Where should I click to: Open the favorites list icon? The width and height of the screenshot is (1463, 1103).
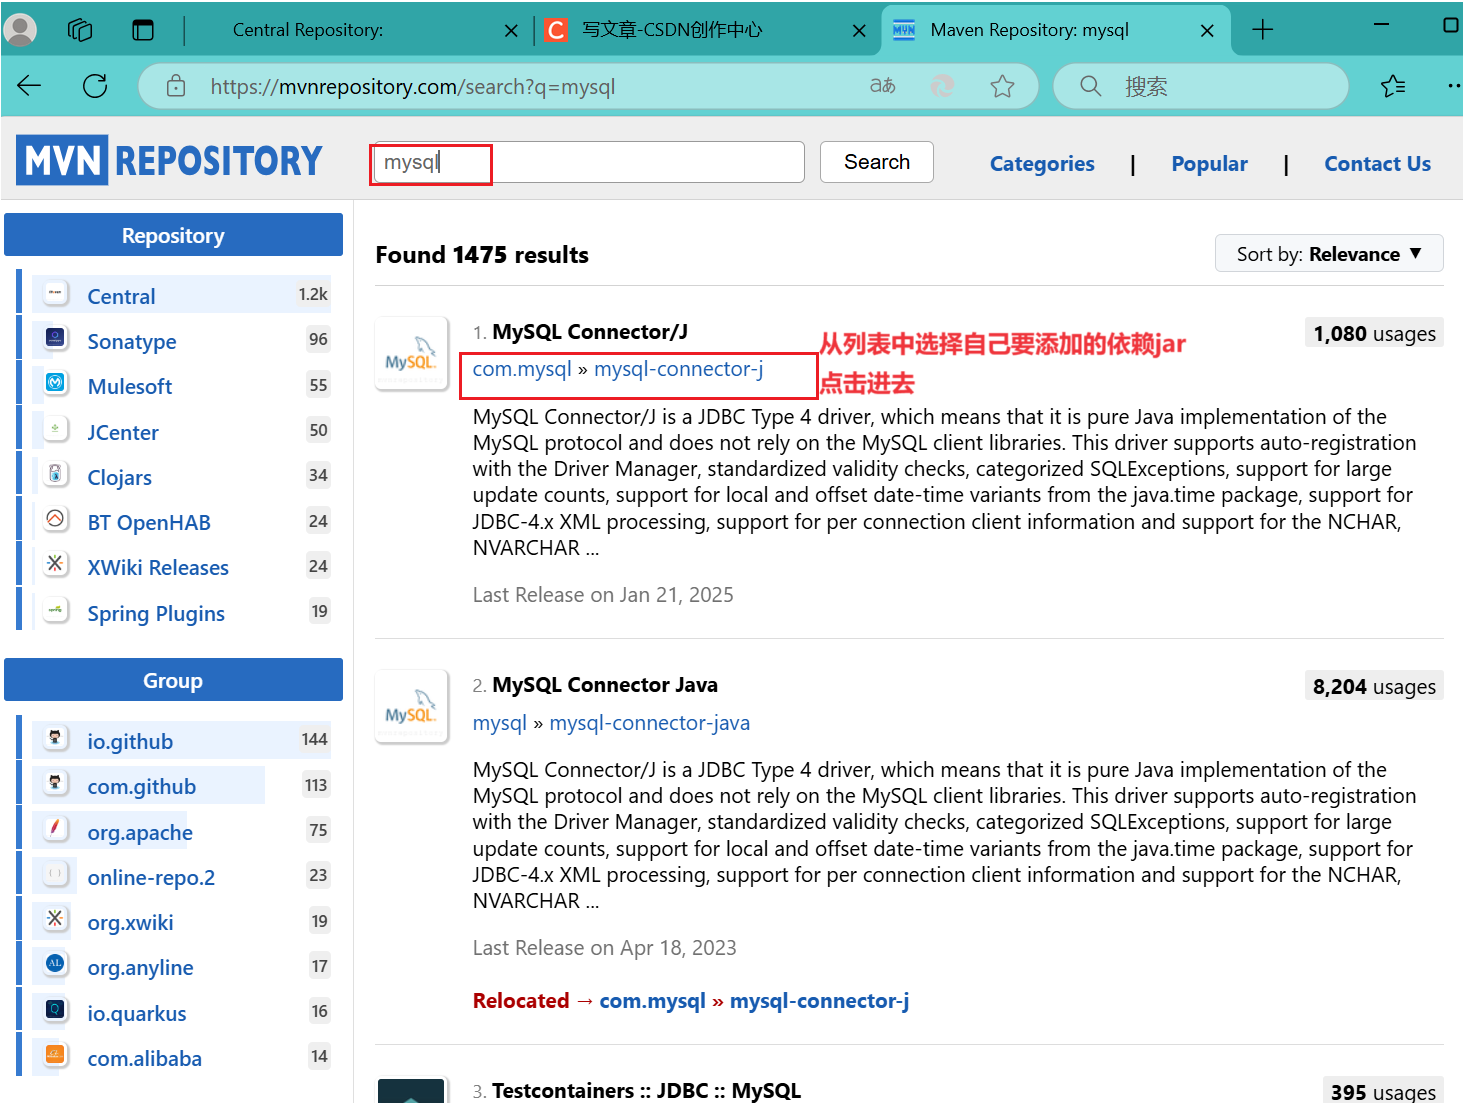pos(1393,87)
